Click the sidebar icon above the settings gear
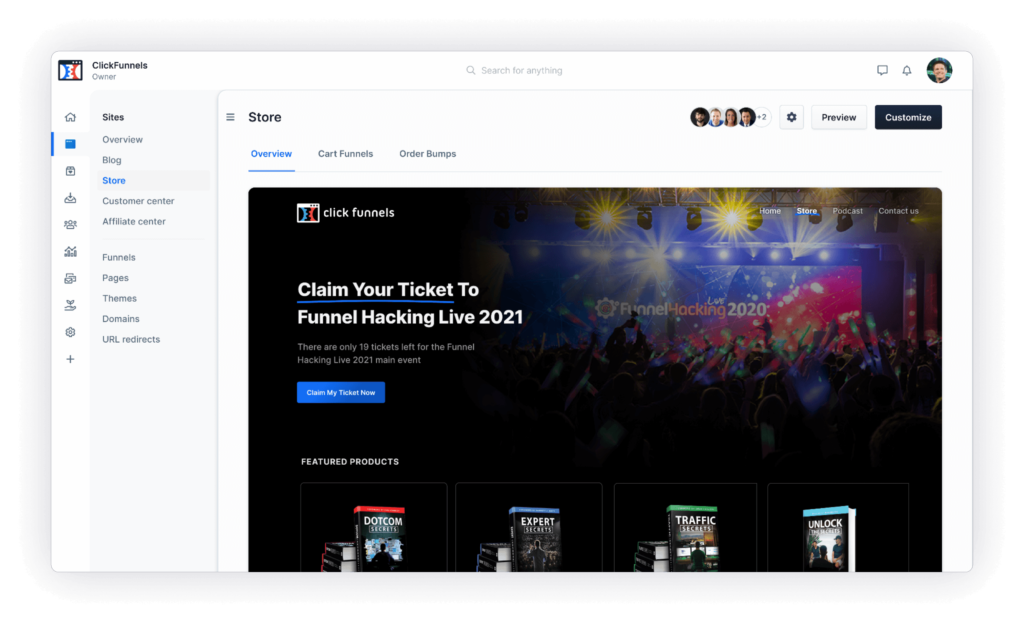 tap(71, 305)
